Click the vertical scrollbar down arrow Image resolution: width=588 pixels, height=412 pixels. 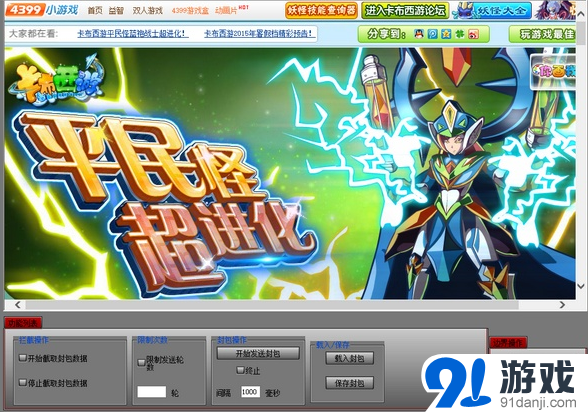pyautogui.click(x=581, y=286)
